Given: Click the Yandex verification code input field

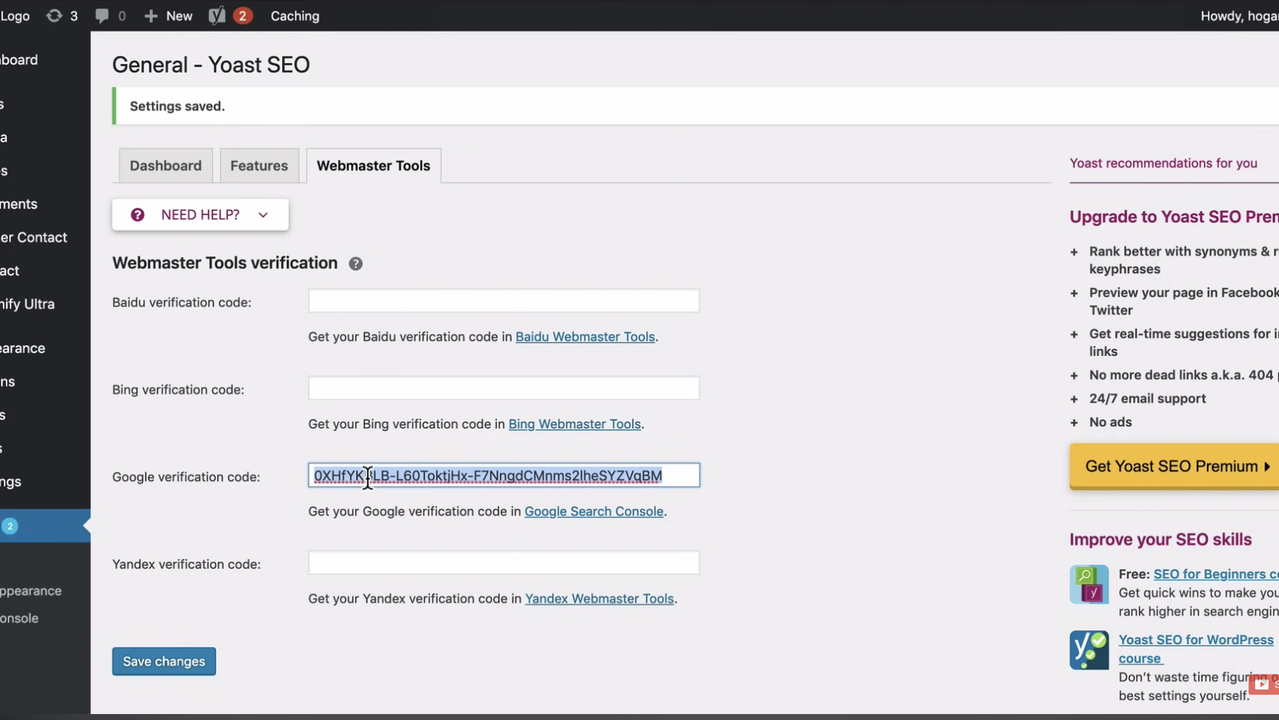Looking at the screenshot, I should 503,563.
